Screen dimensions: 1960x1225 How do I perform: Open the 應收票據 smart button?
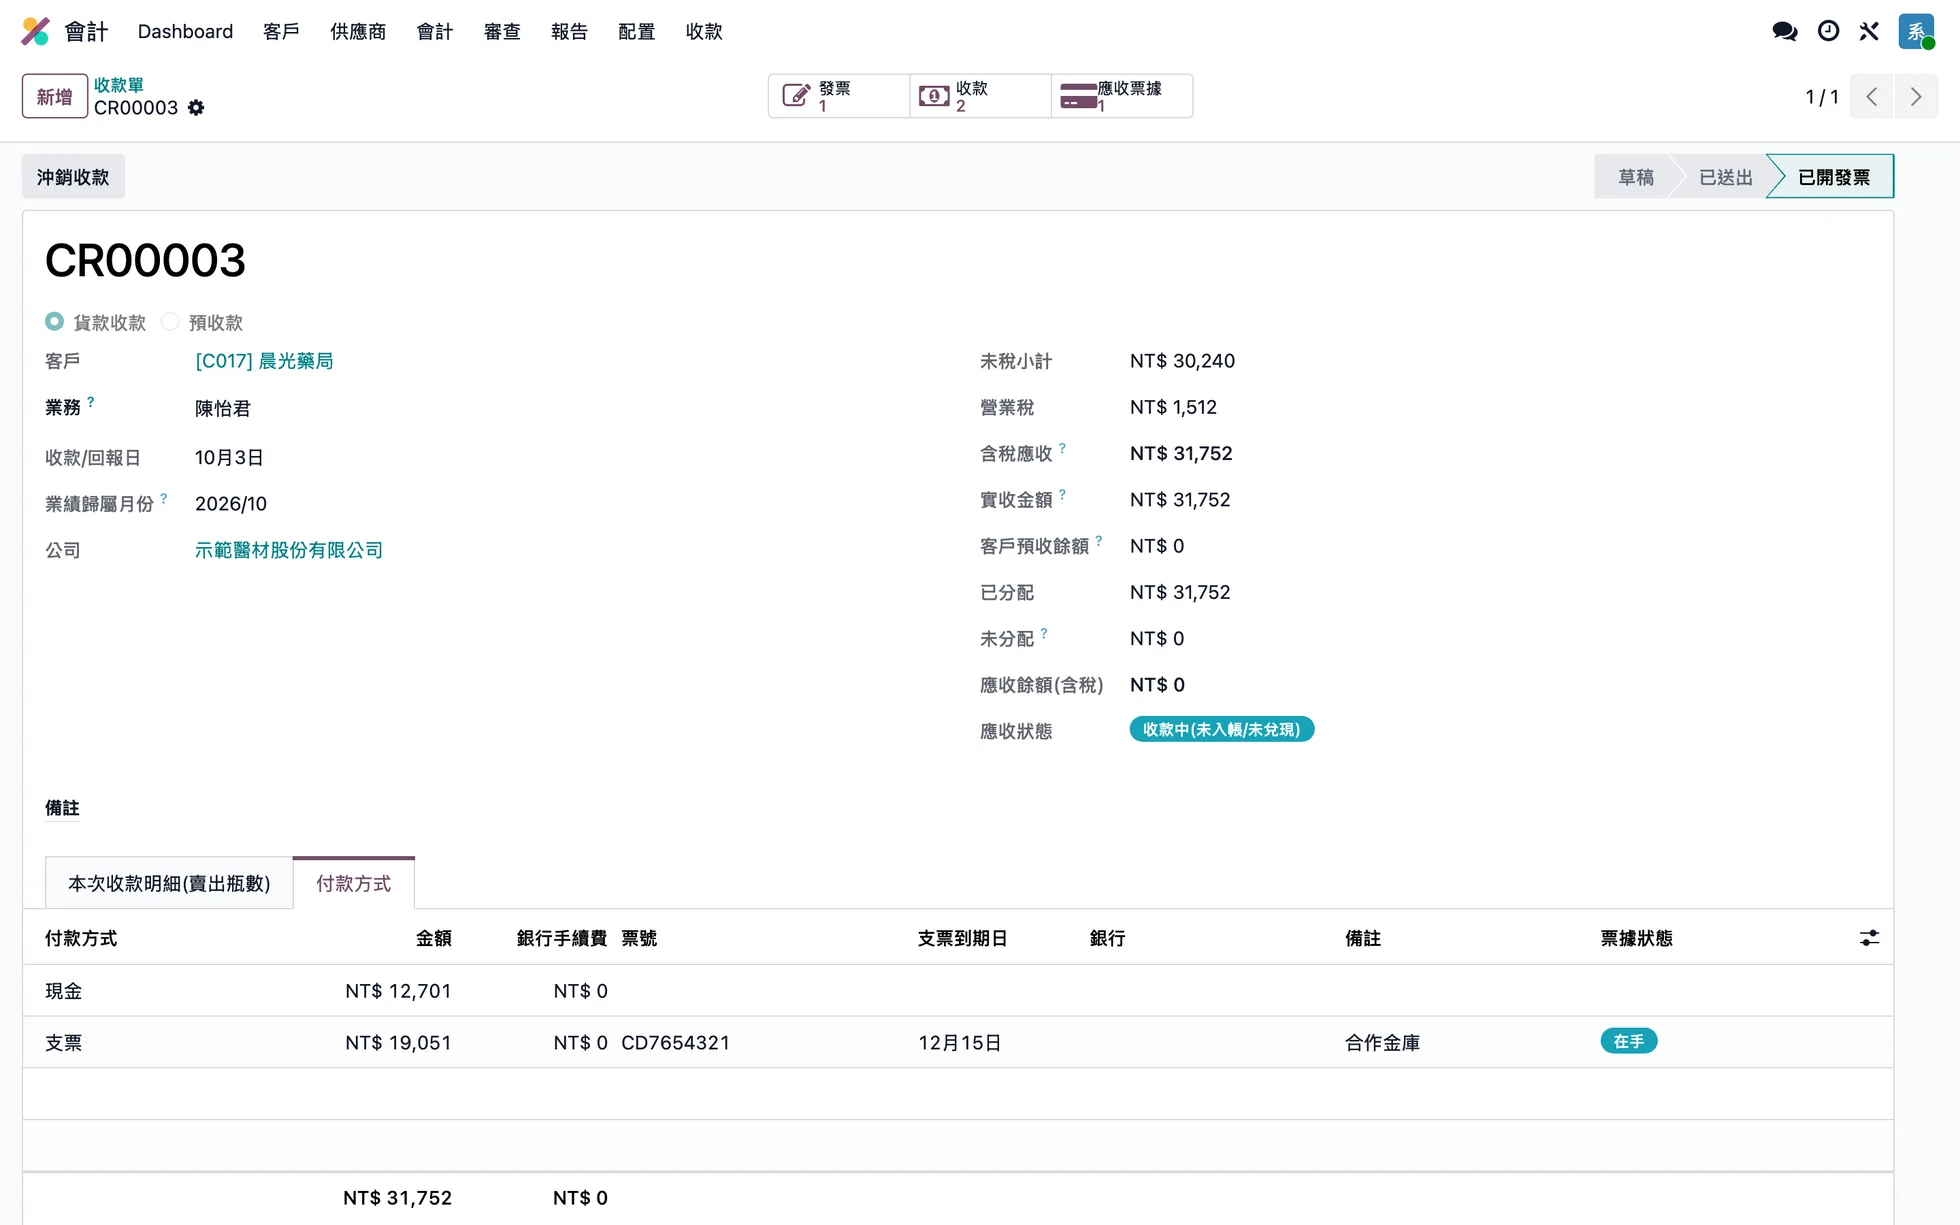(x=1122, y=96)
